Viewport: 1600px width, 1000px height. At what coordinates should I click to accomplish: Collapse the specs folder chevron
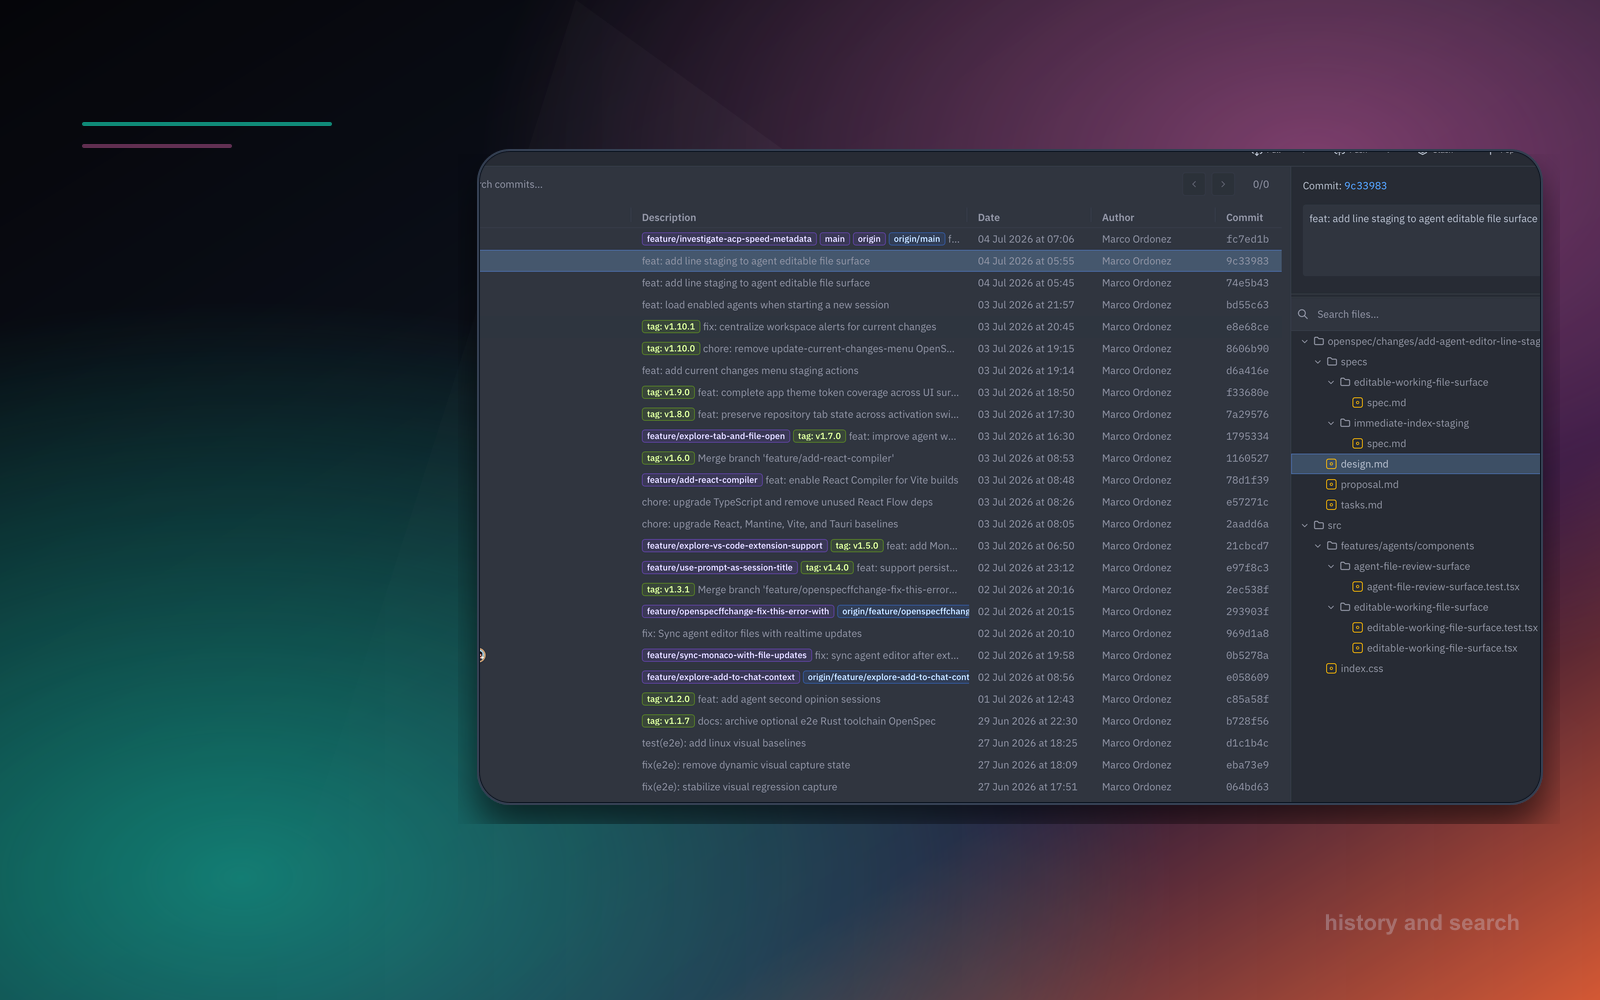click(1318, 362)
